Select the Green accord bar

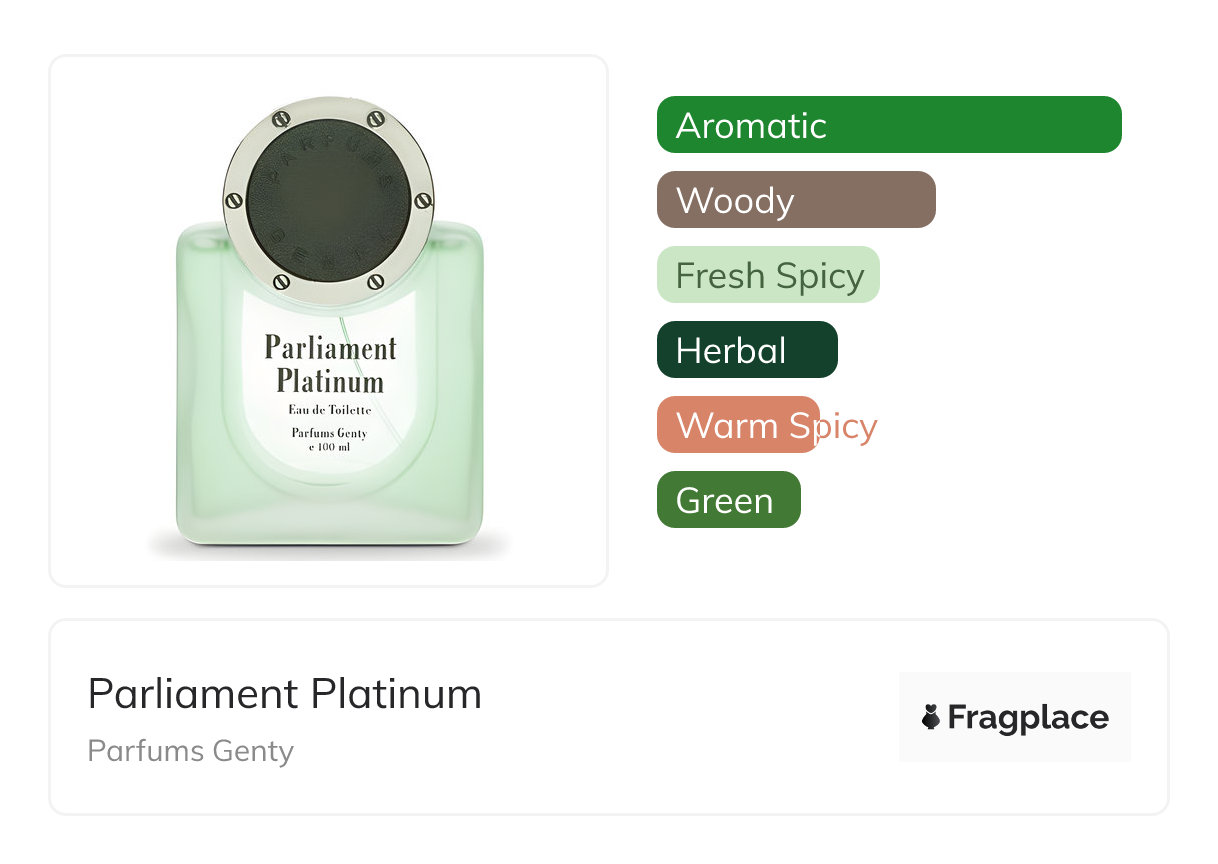[728, 500]
